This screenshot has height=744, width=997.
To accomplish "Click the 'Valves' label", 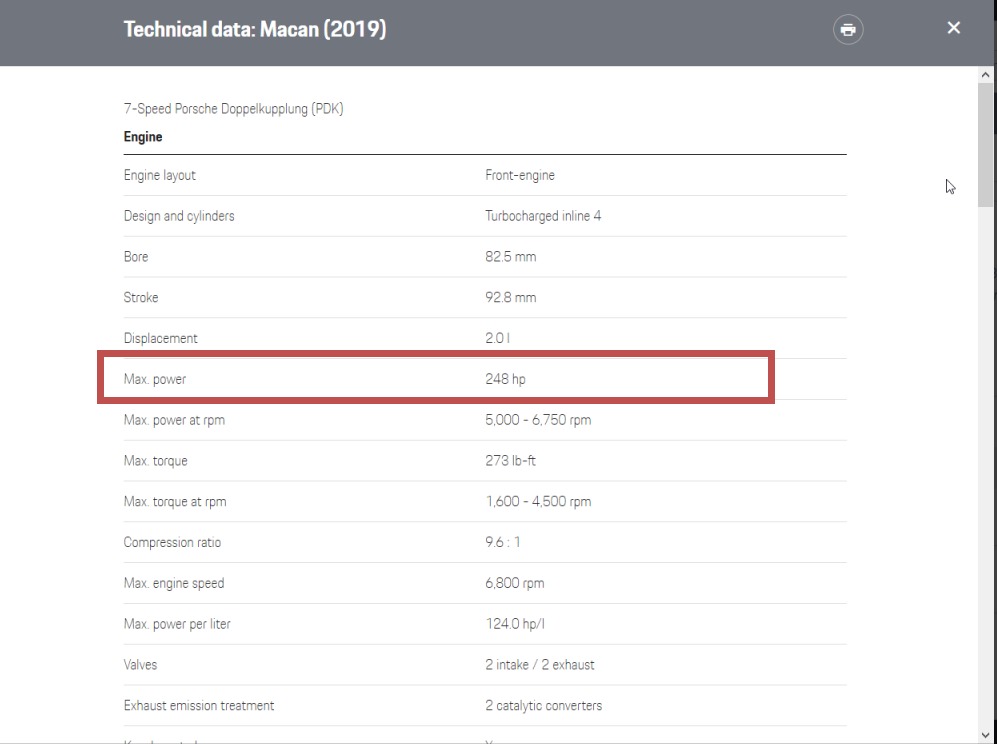I will pos(140,665).
